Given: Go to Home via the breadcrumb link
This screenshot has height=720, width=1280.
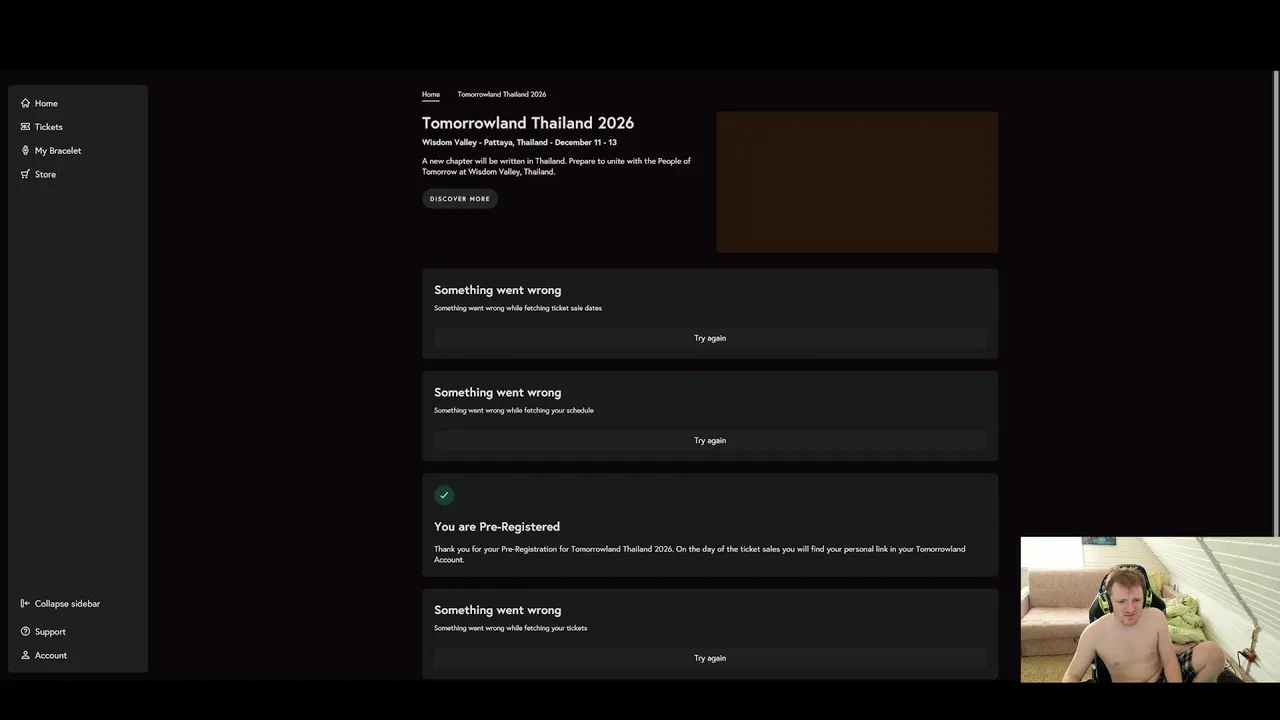Looking at the screenshot, I should click(431, 94).
